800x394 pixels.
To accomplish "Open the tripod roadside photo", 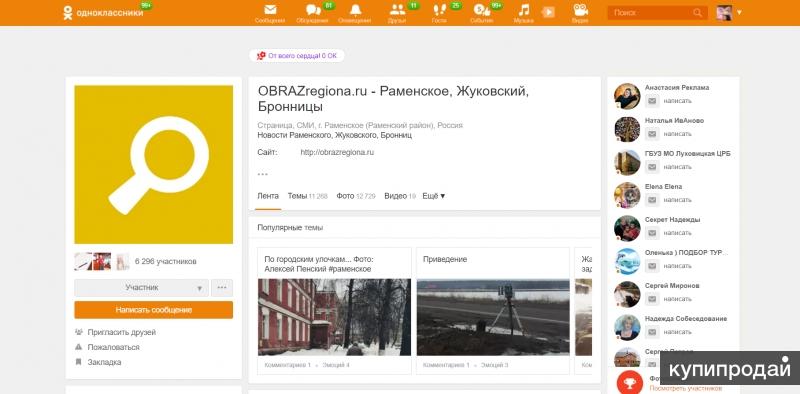I will [493, 317].
